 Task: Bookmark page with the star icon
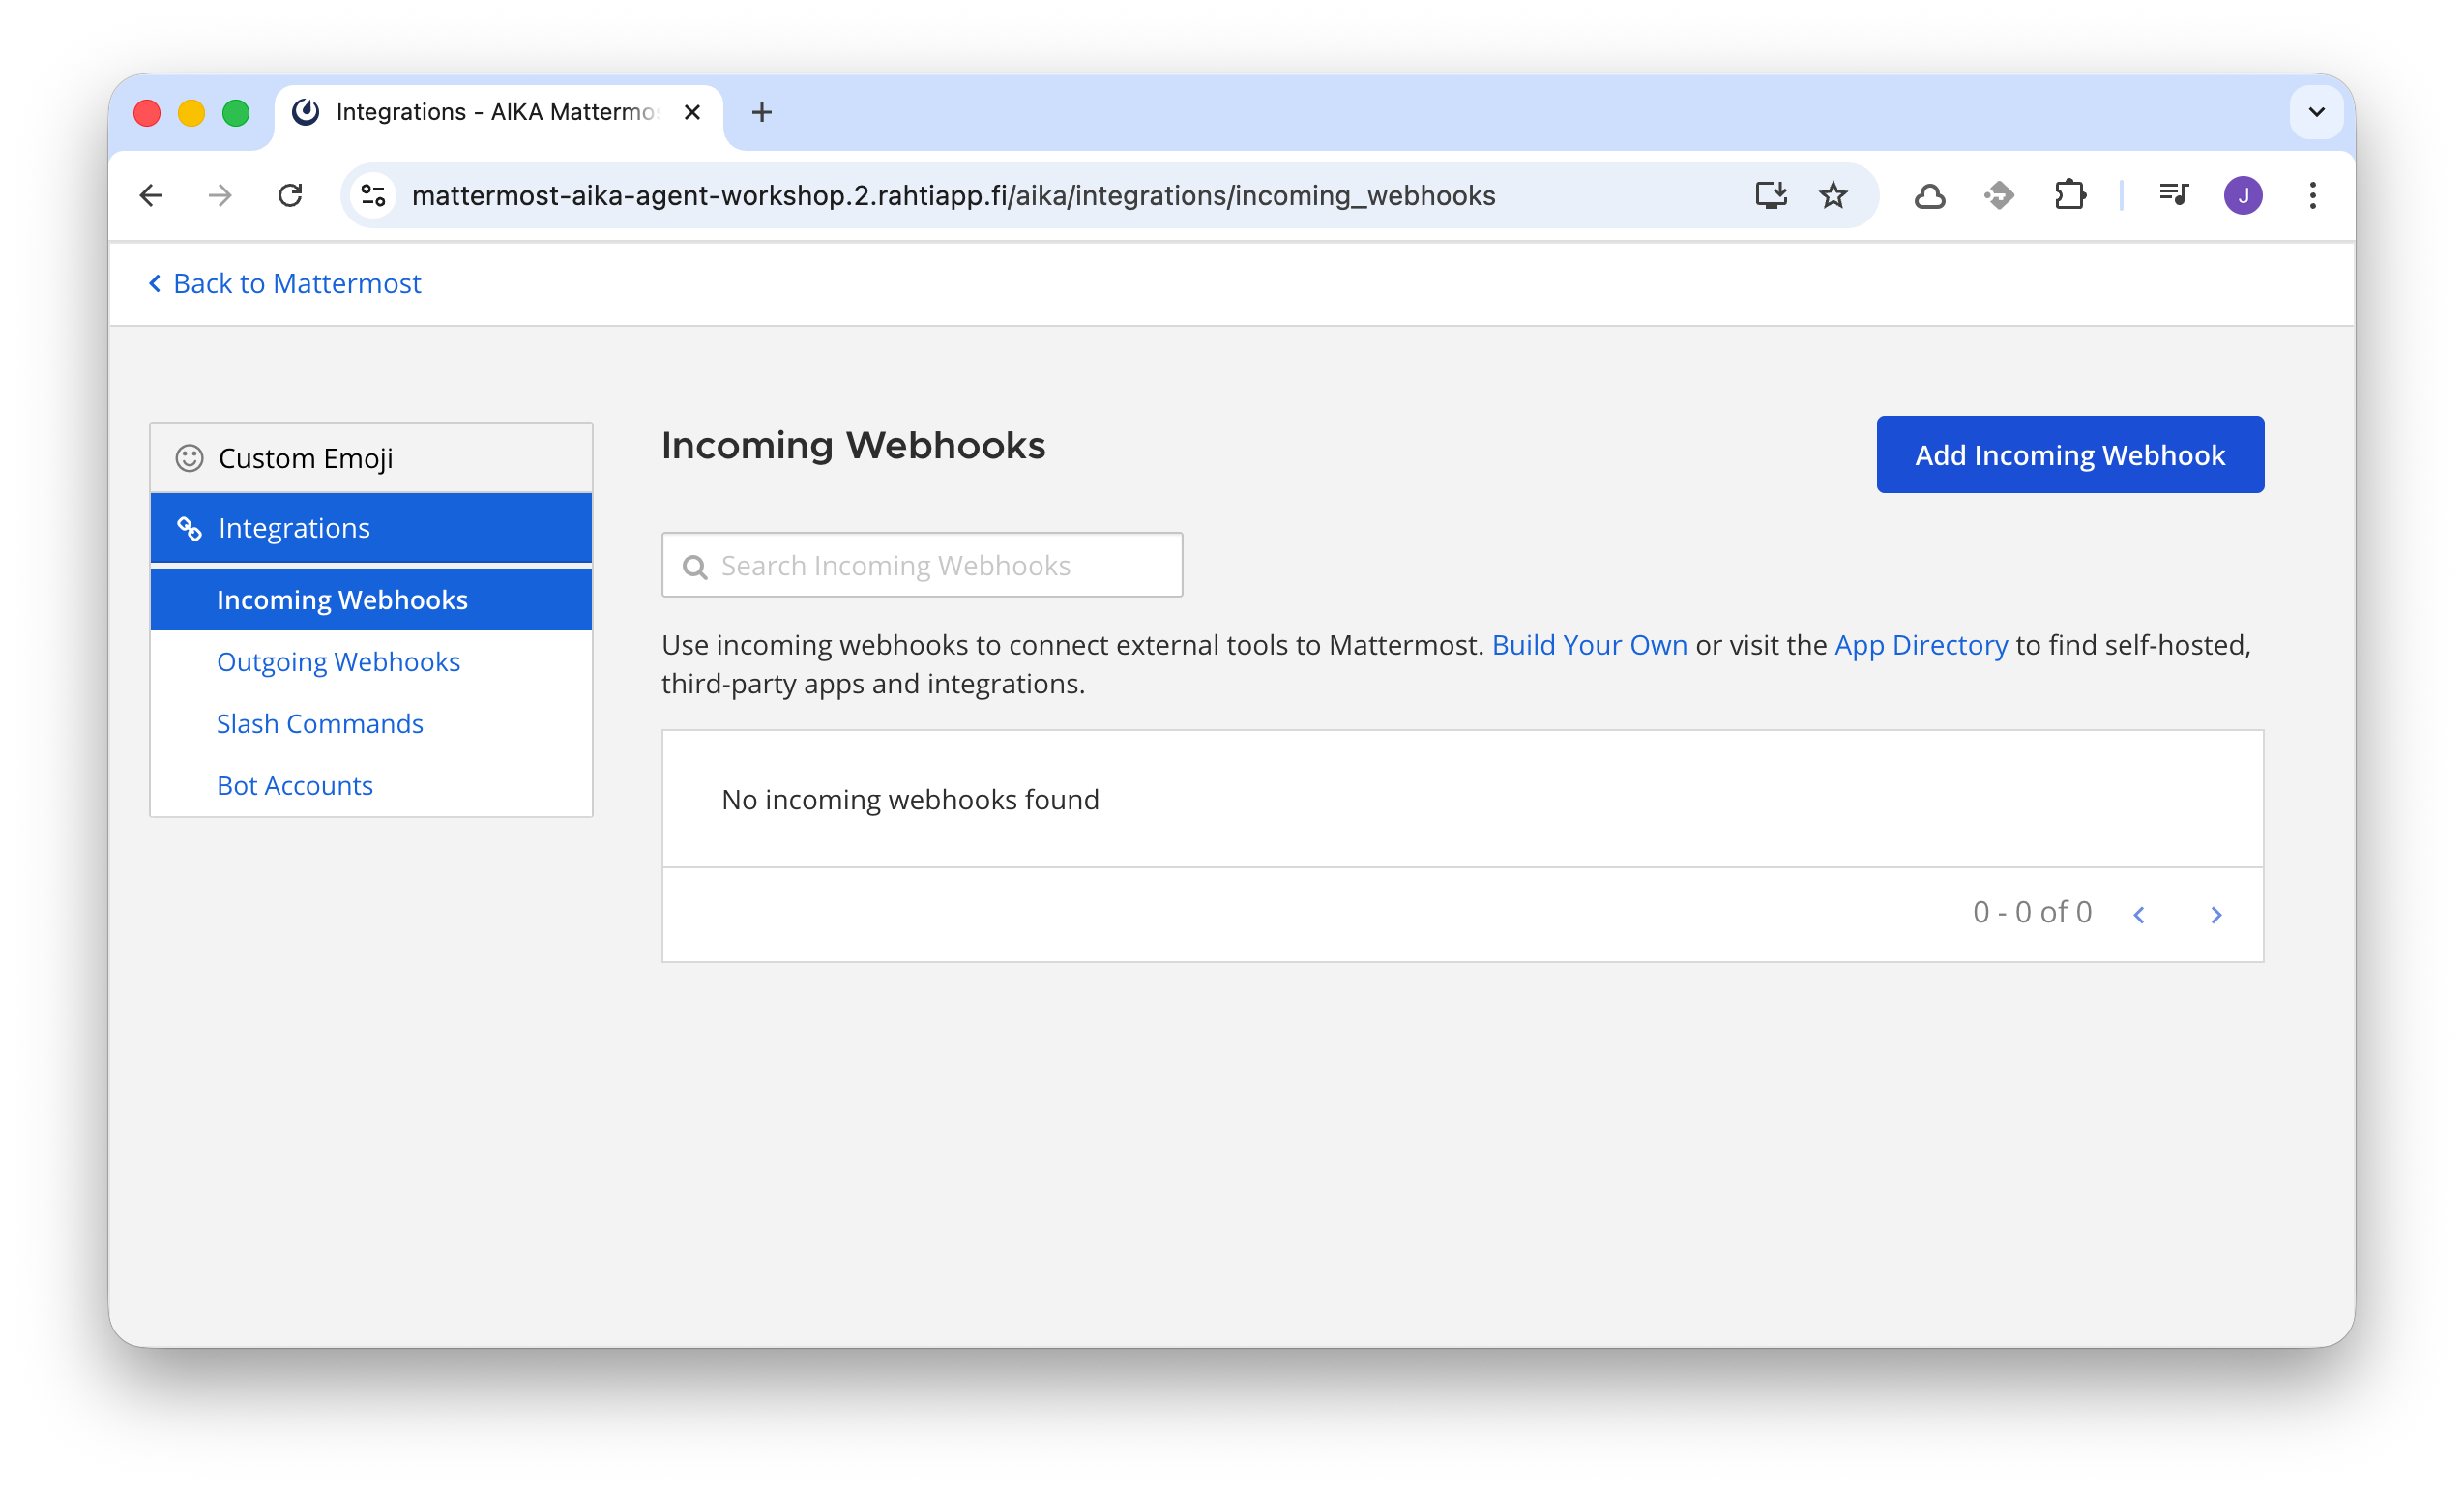[1832, 195]
